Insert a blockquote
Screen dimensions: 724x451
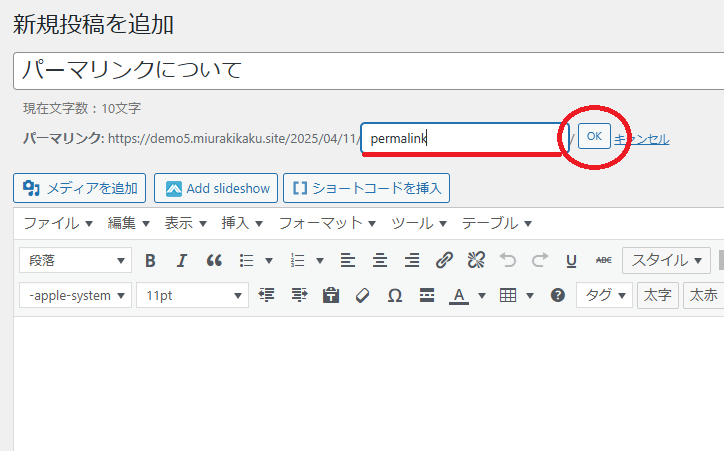(214, 261)
